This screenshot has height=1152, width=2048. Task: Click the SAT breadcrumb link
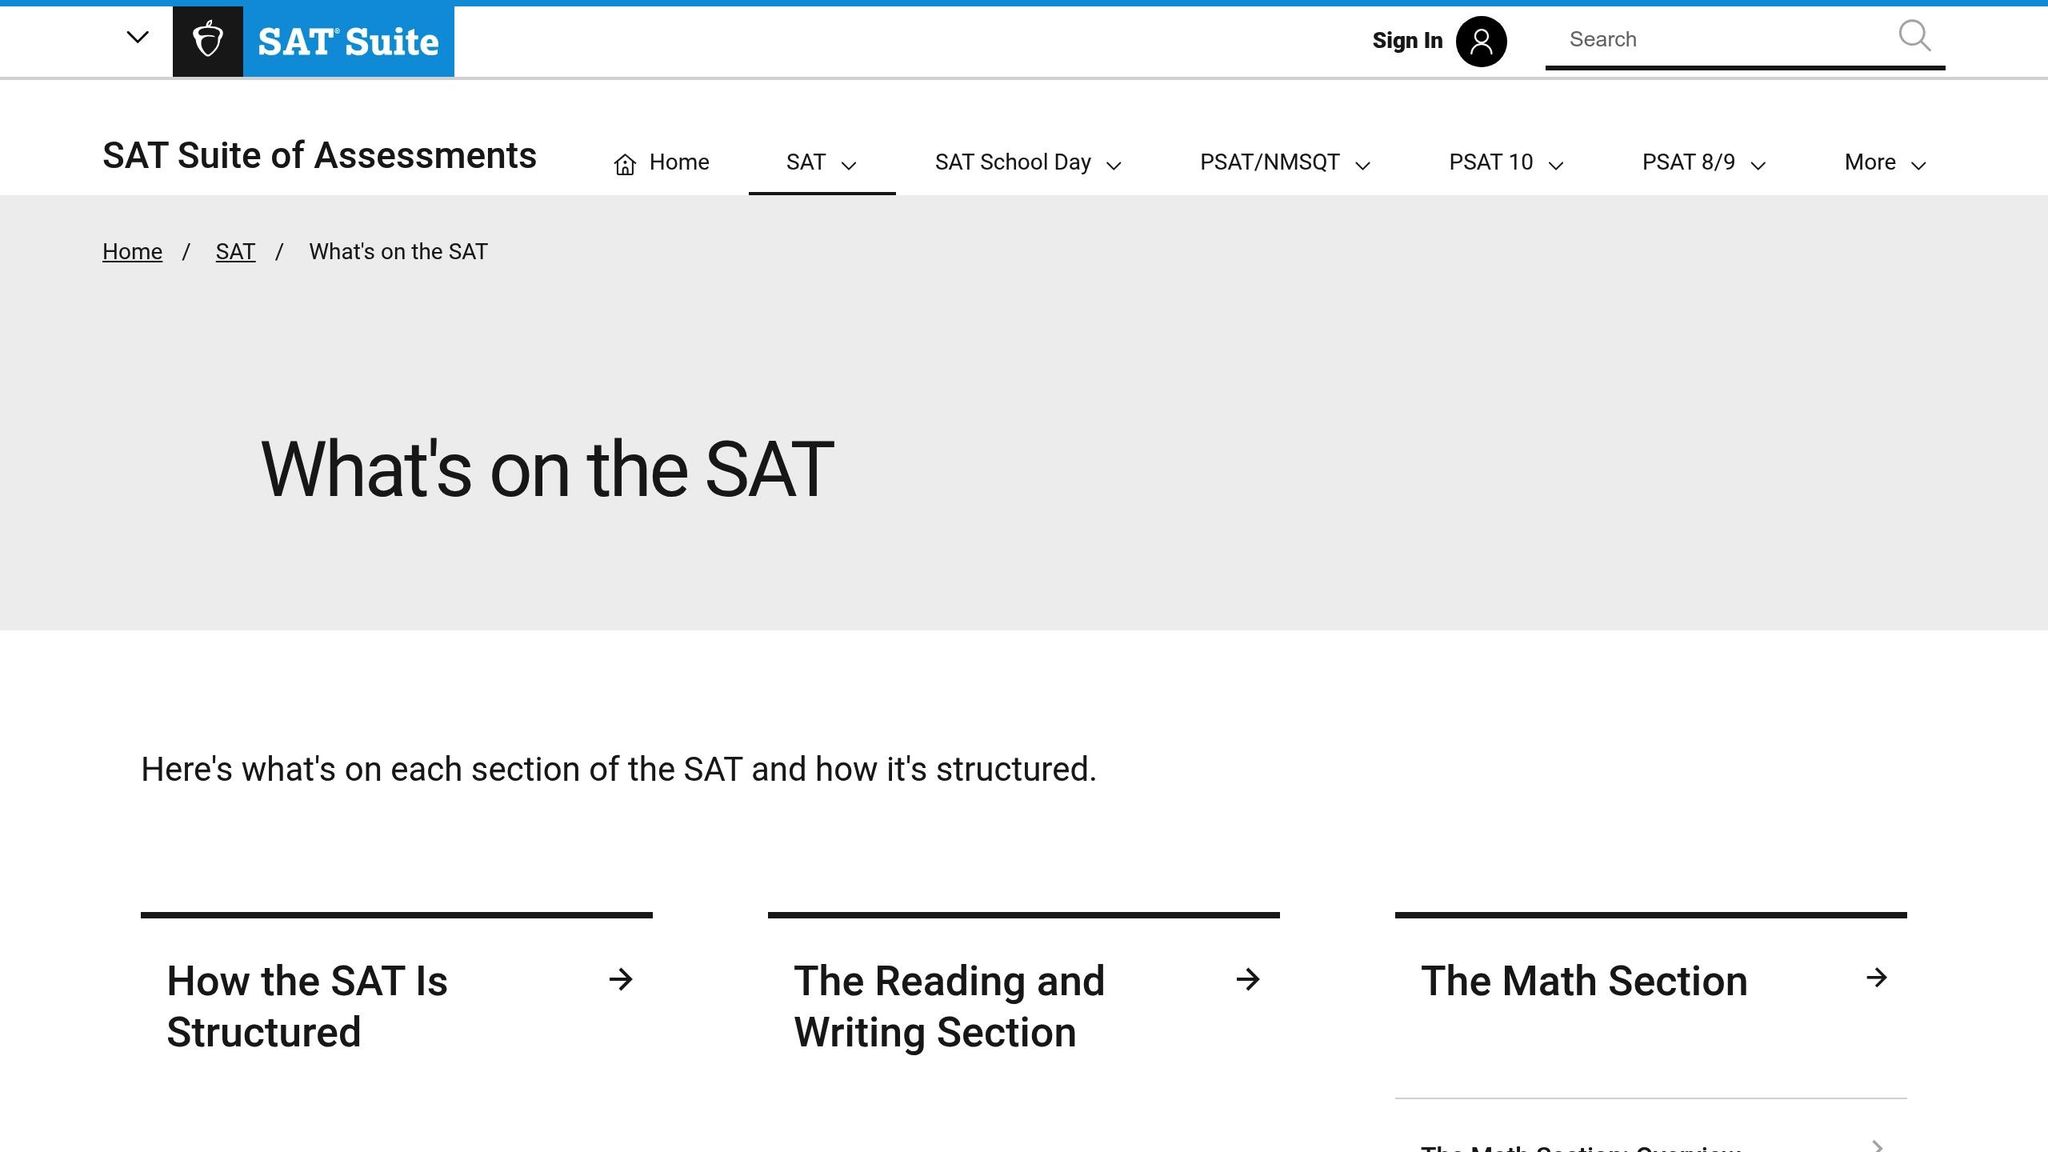pyautogui.click(x=235, y=251)
